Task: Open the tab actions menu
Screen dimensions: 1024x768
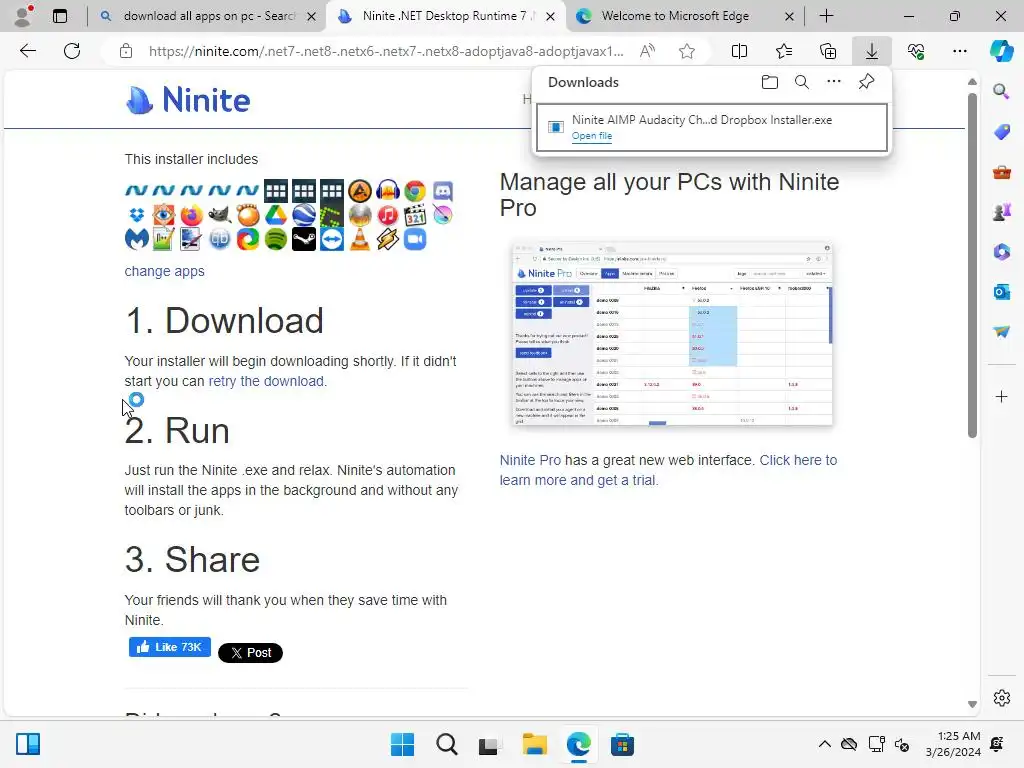Action: tap(60, 16)
